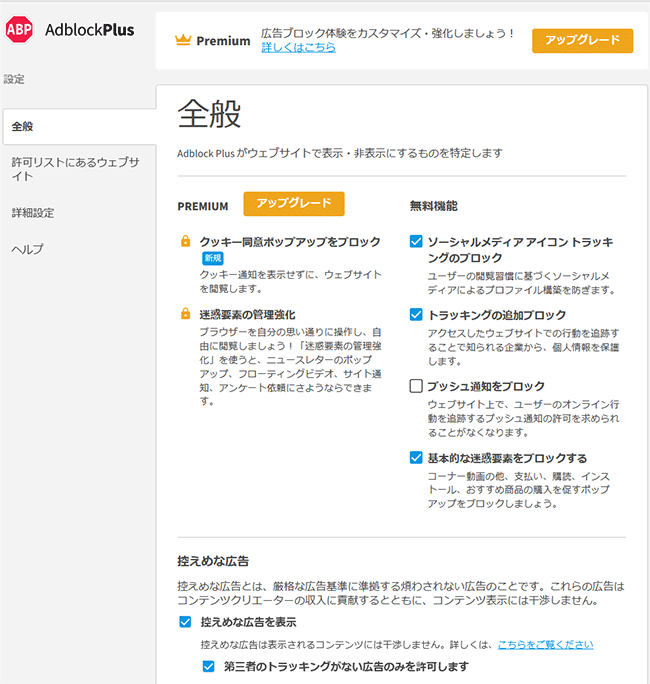
Task: Open 詳しくはこちら link
Action: click(298, 47)
